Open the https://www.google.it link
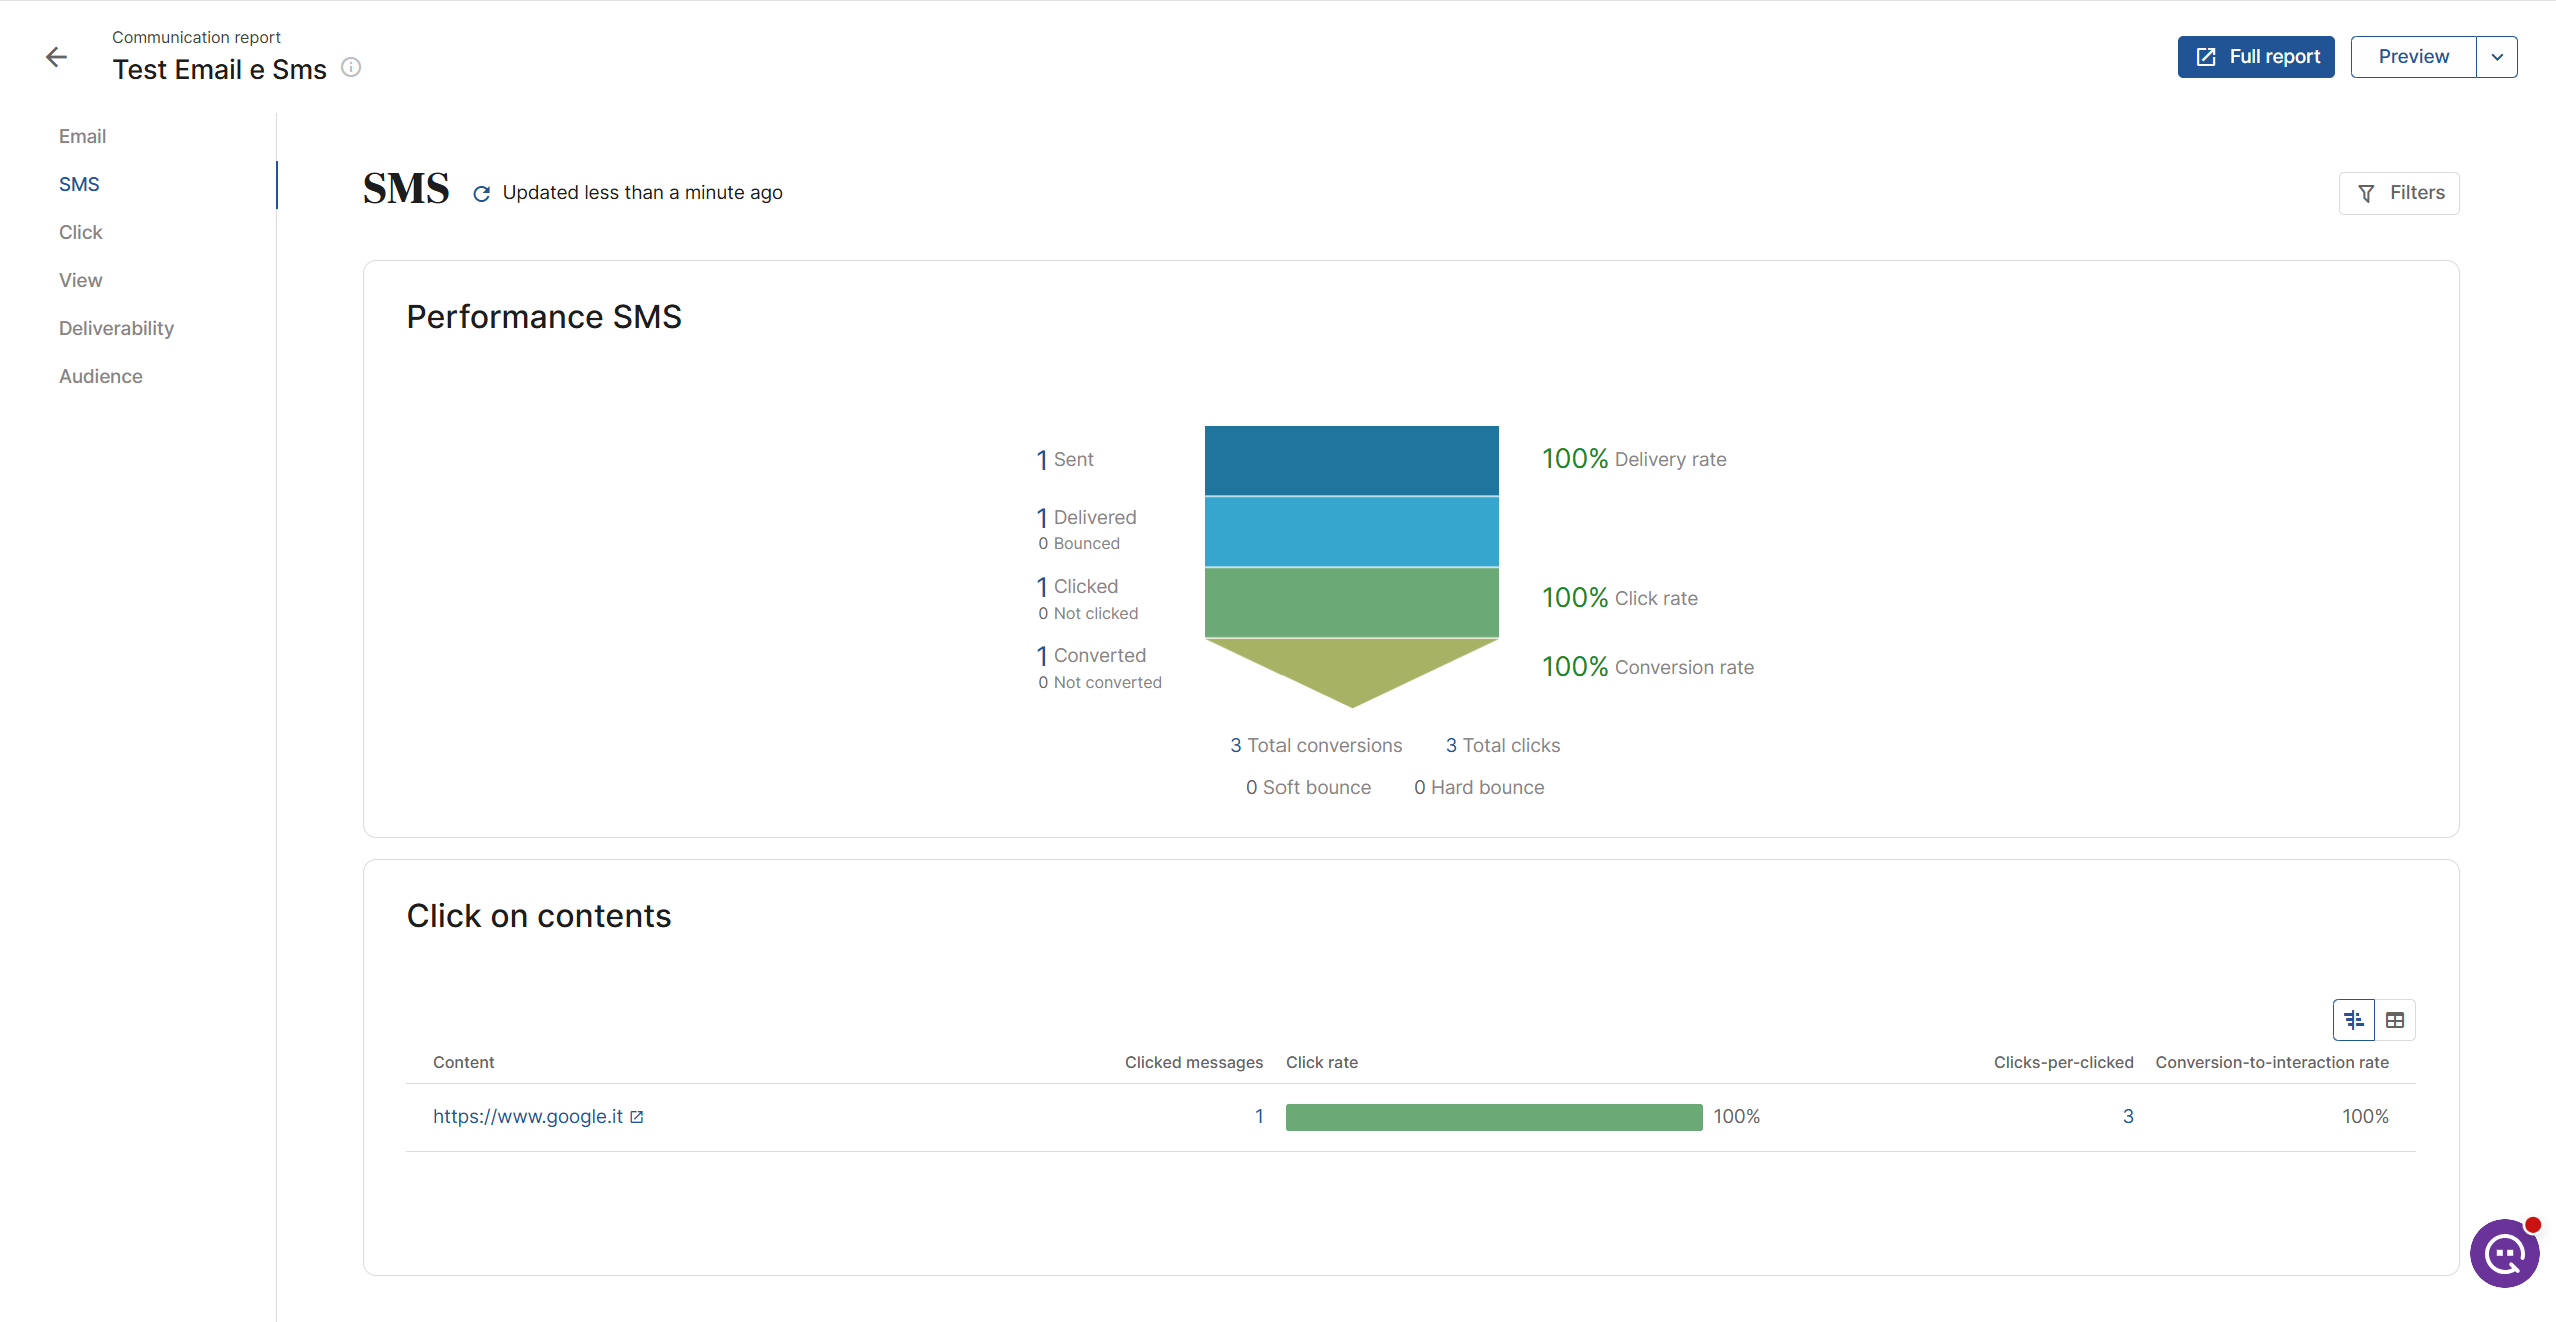Image resolution: width=2556 pixels, height=1322 pixels. (528, 1117)
